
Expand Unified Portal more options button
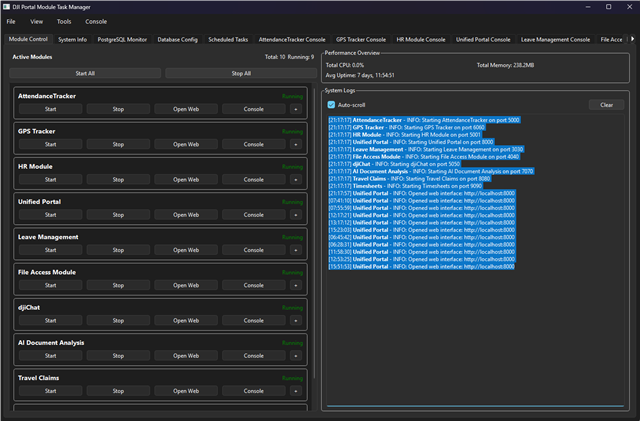tap(296, 215)
